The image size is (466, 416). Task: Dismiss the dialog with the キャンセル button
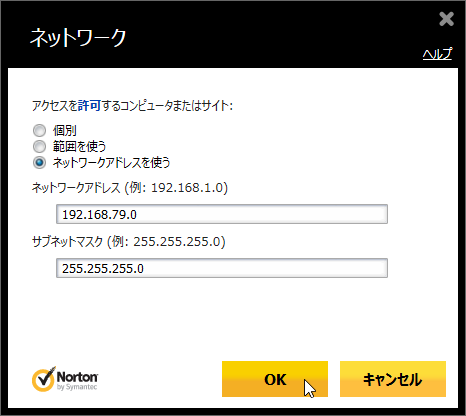[393, 379]
